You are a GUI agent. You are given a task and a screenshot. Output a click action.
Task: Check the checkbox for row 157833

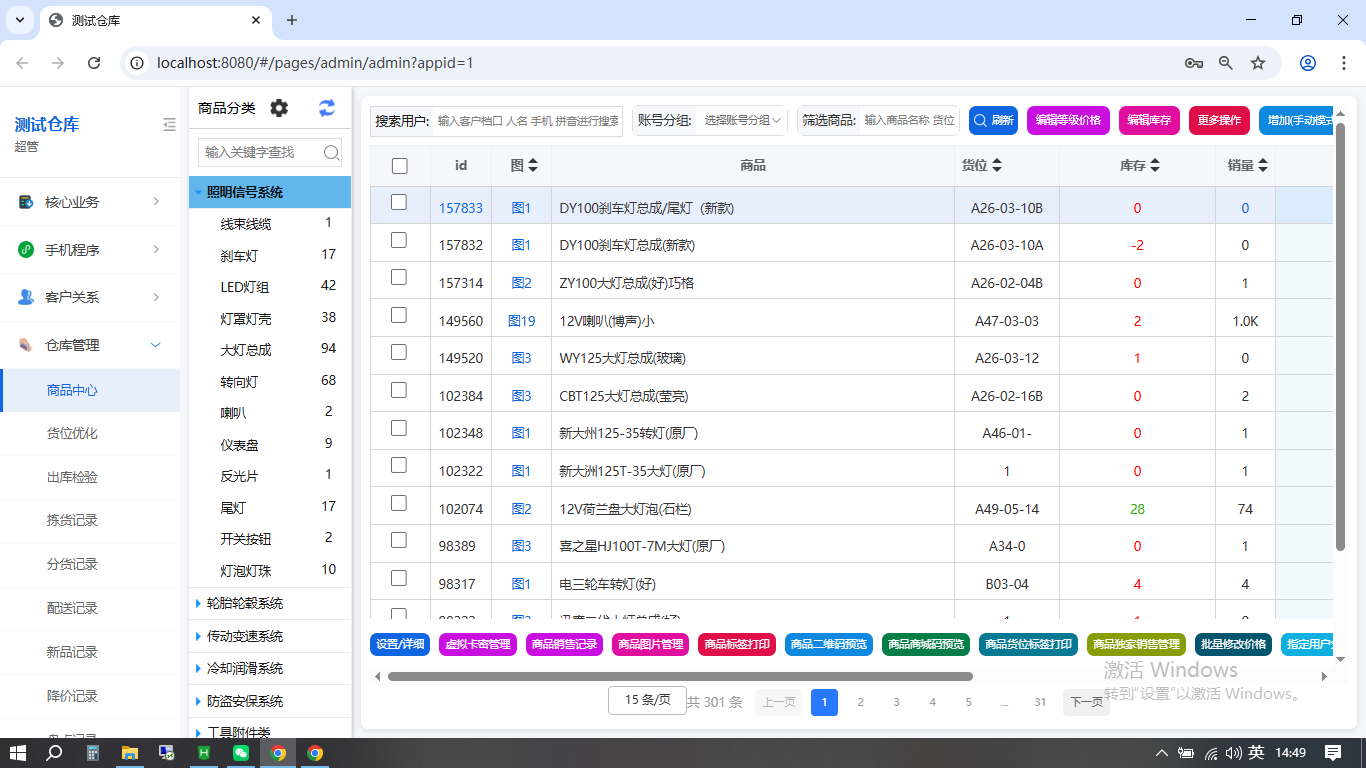coord(400,202)
